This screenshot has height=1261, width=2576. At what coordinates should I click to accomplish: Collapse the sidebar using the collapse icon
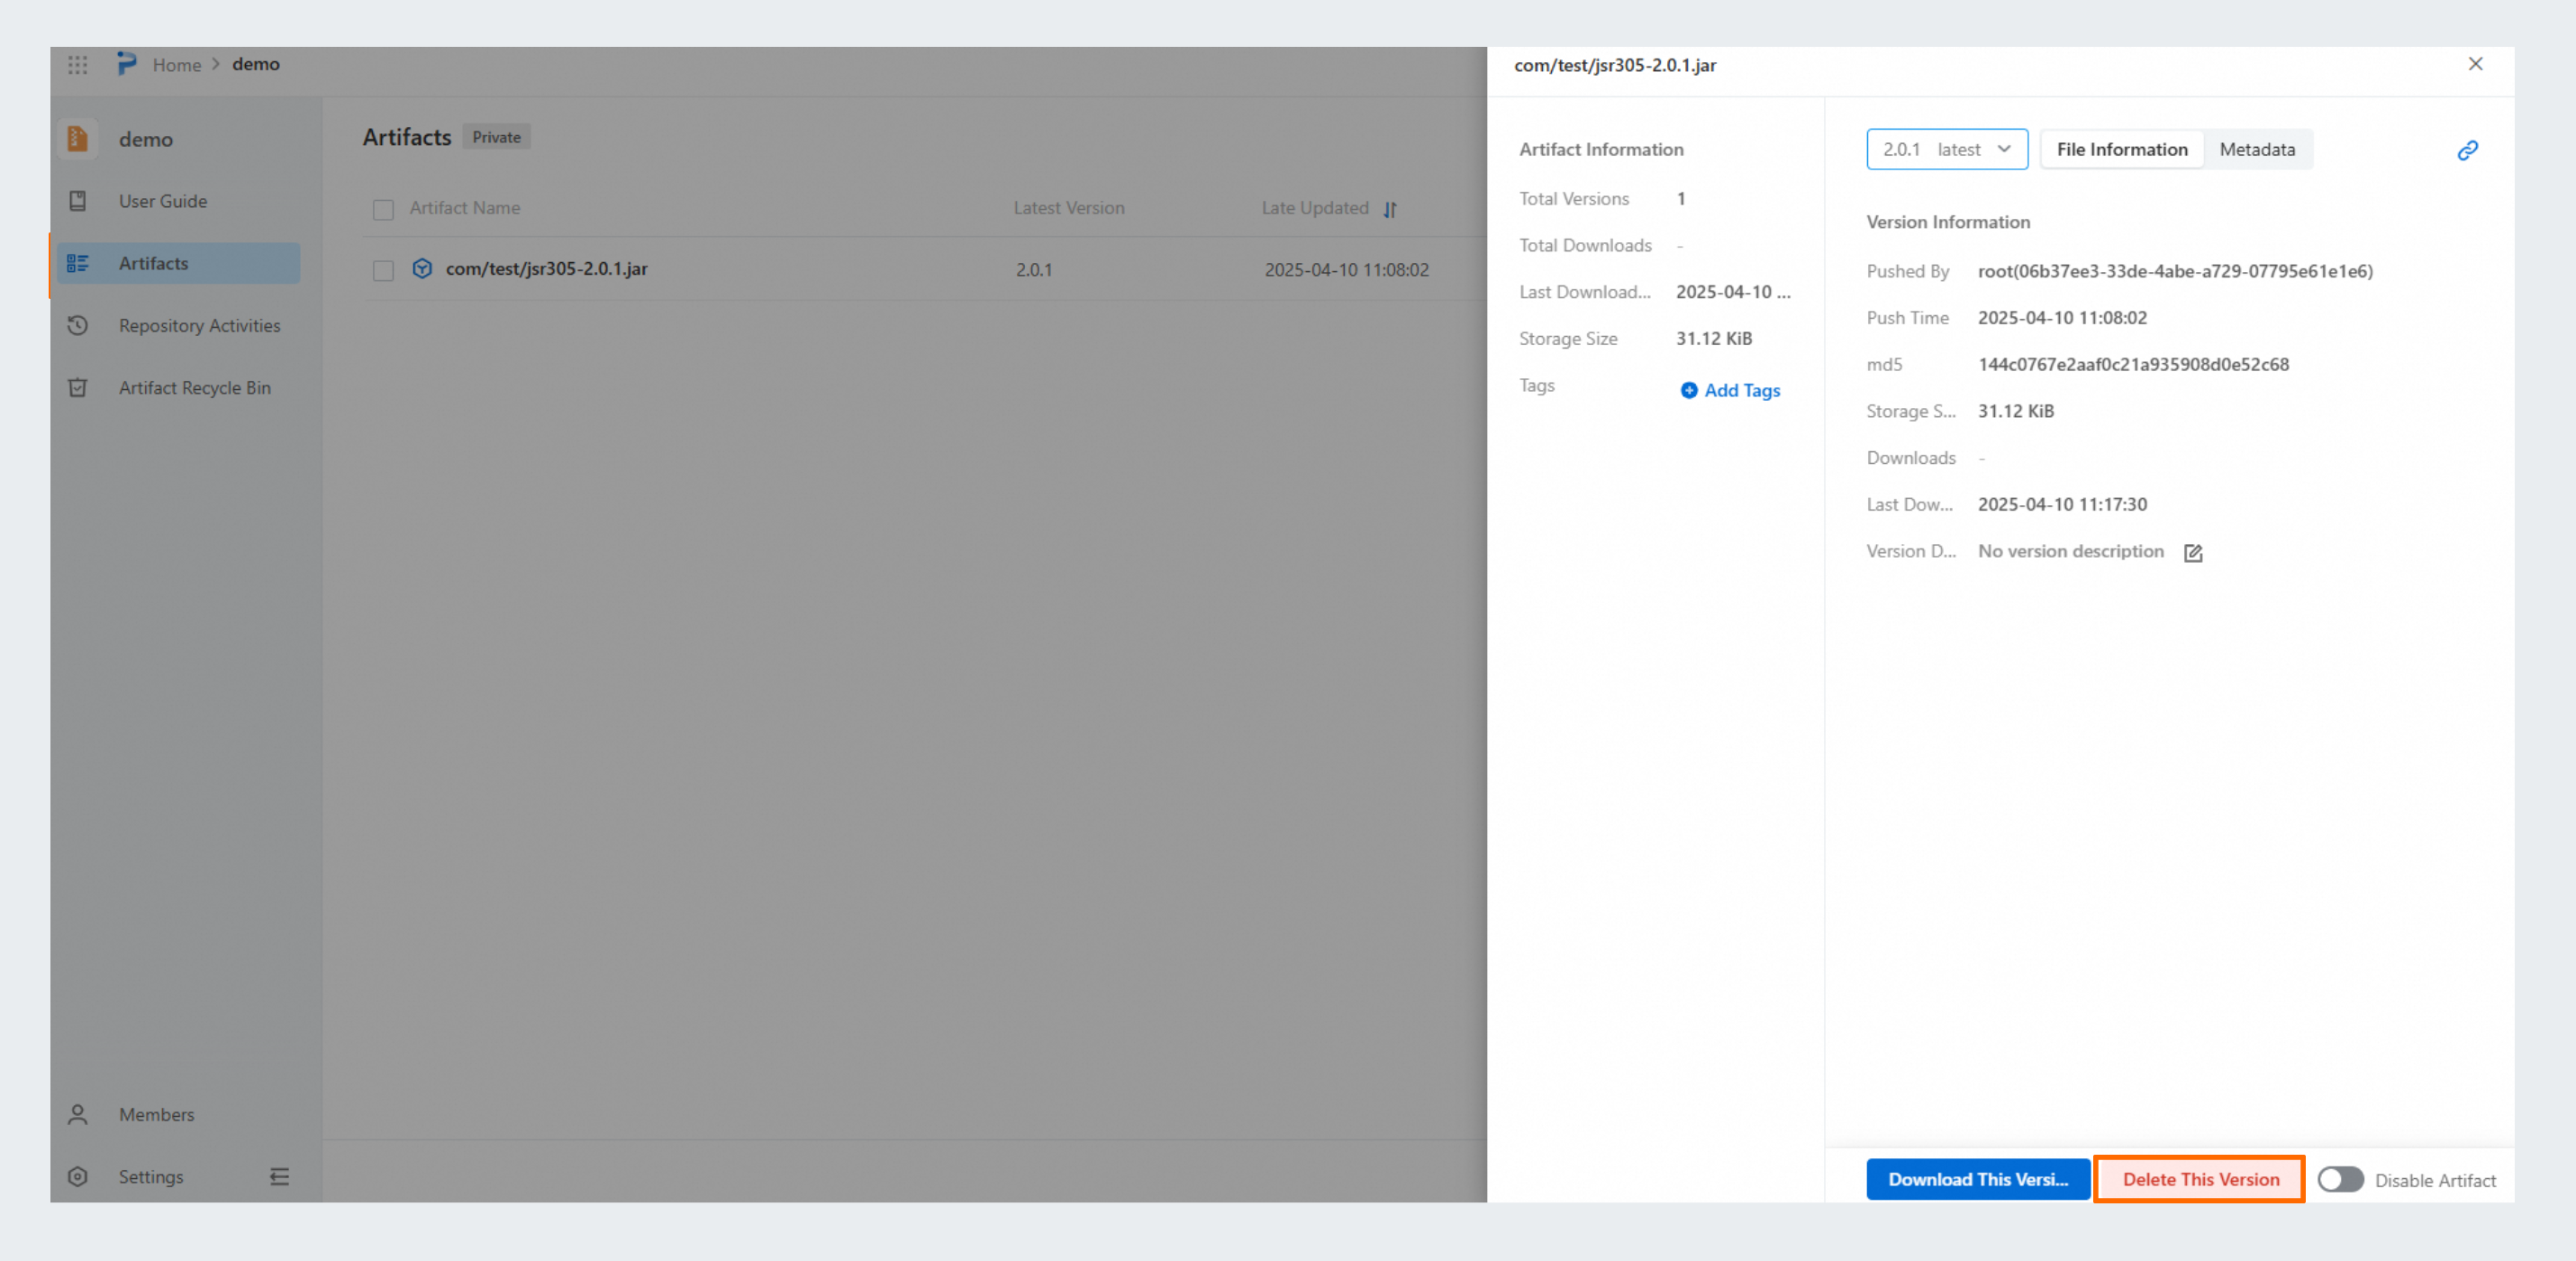(x=279, y=1177)
